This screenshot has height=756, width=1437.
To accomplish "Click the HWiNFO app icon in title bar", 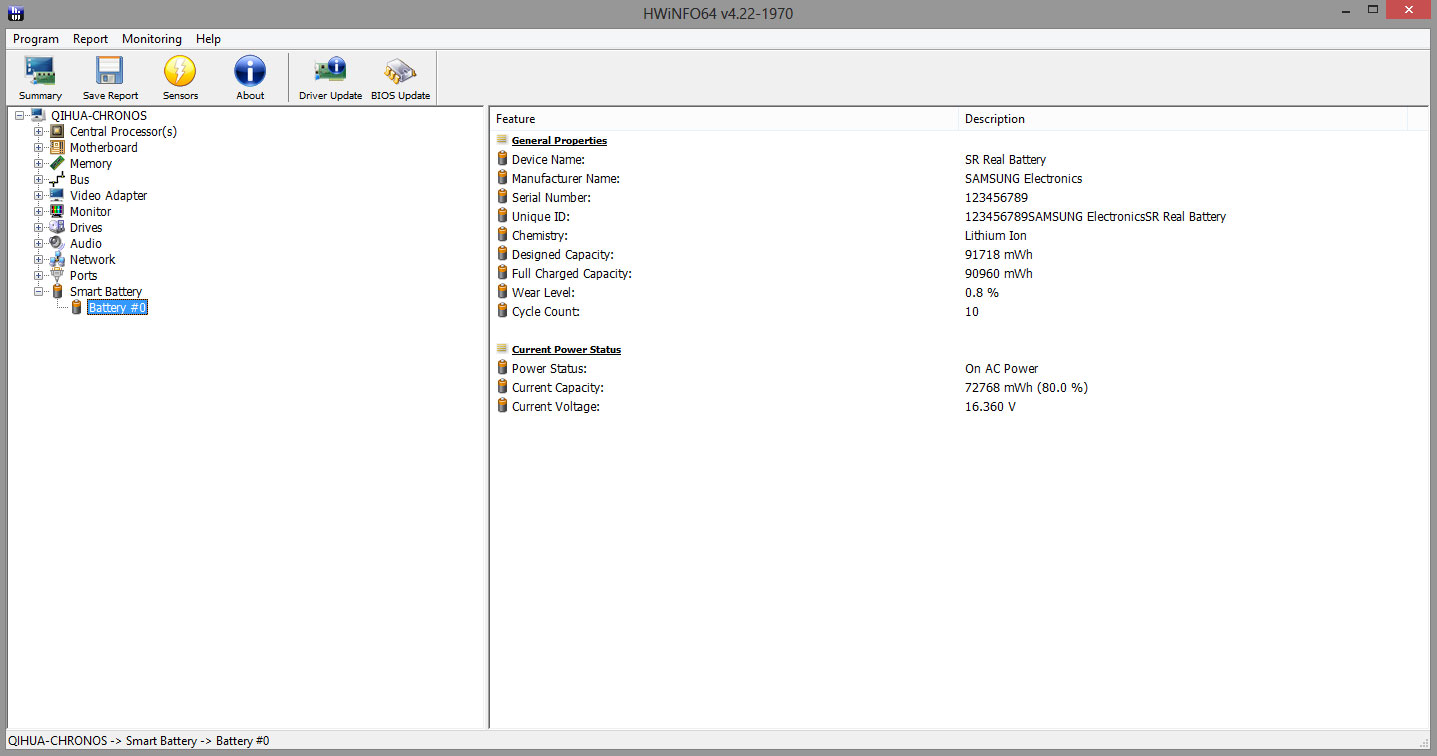I will pyautogui.click(x=15, y=13).
